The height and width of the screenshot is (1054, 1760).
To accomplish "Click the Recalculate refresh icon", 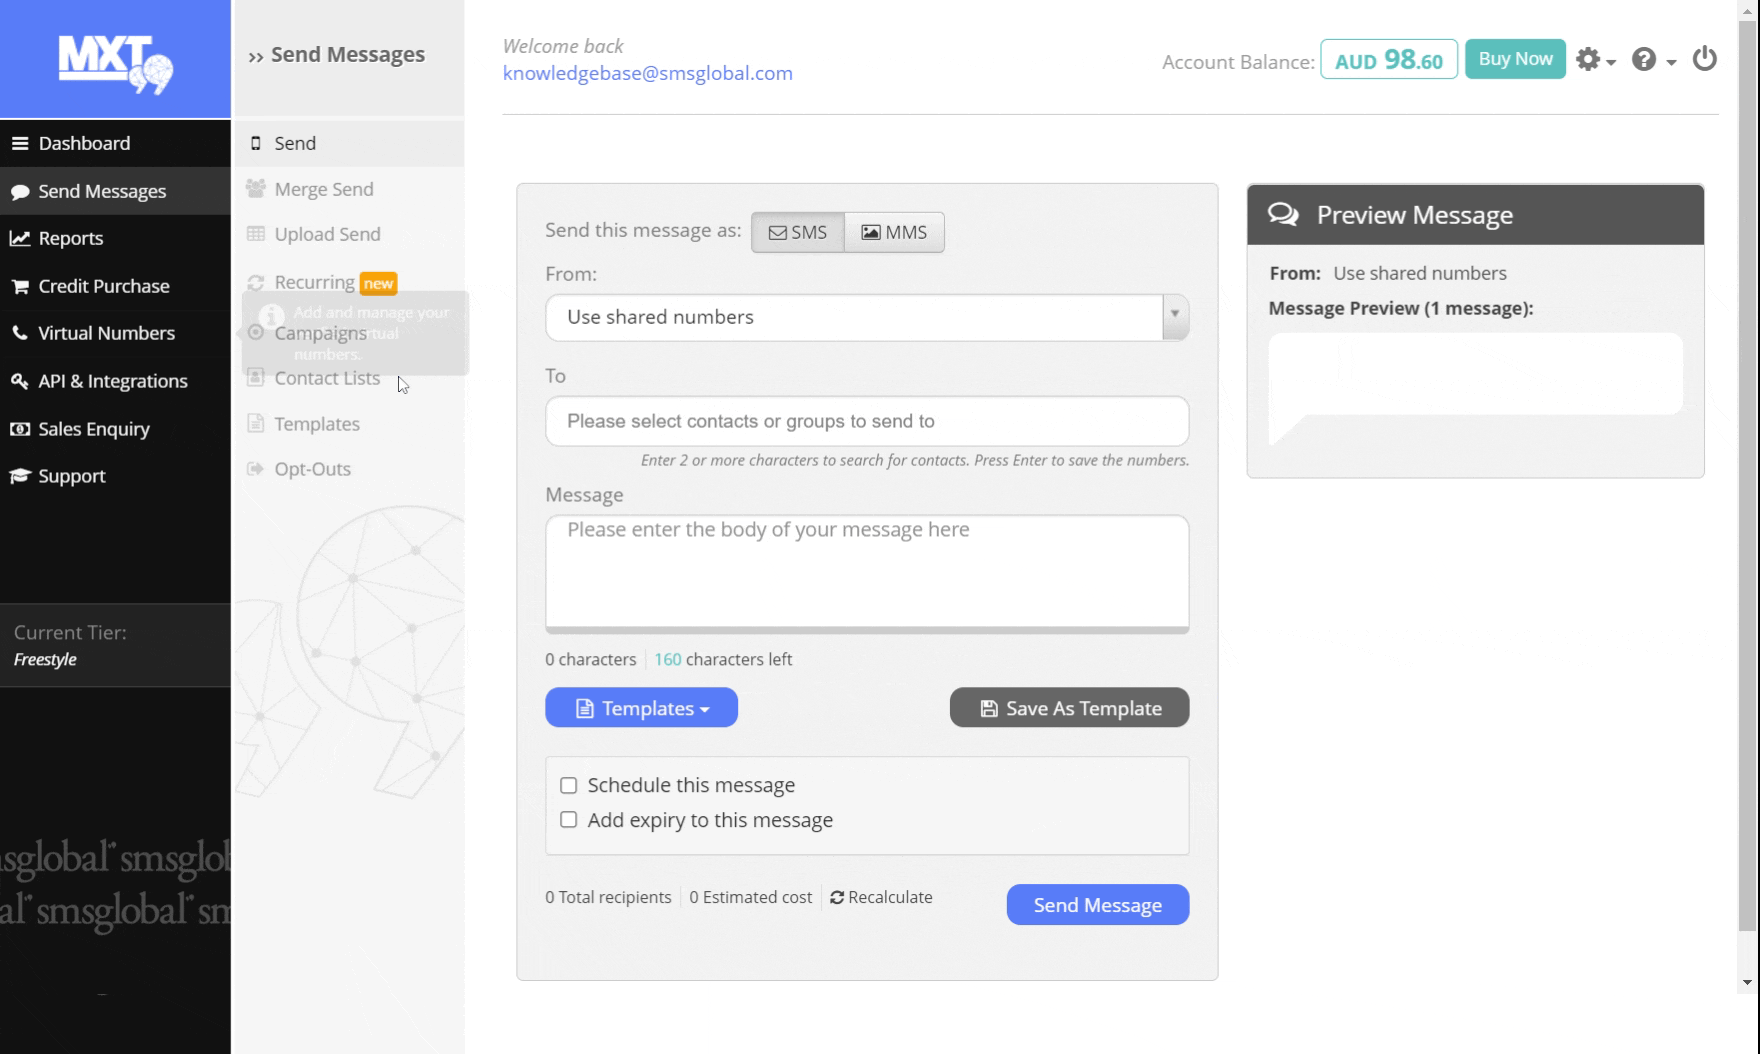I will (x=837, y=898).
